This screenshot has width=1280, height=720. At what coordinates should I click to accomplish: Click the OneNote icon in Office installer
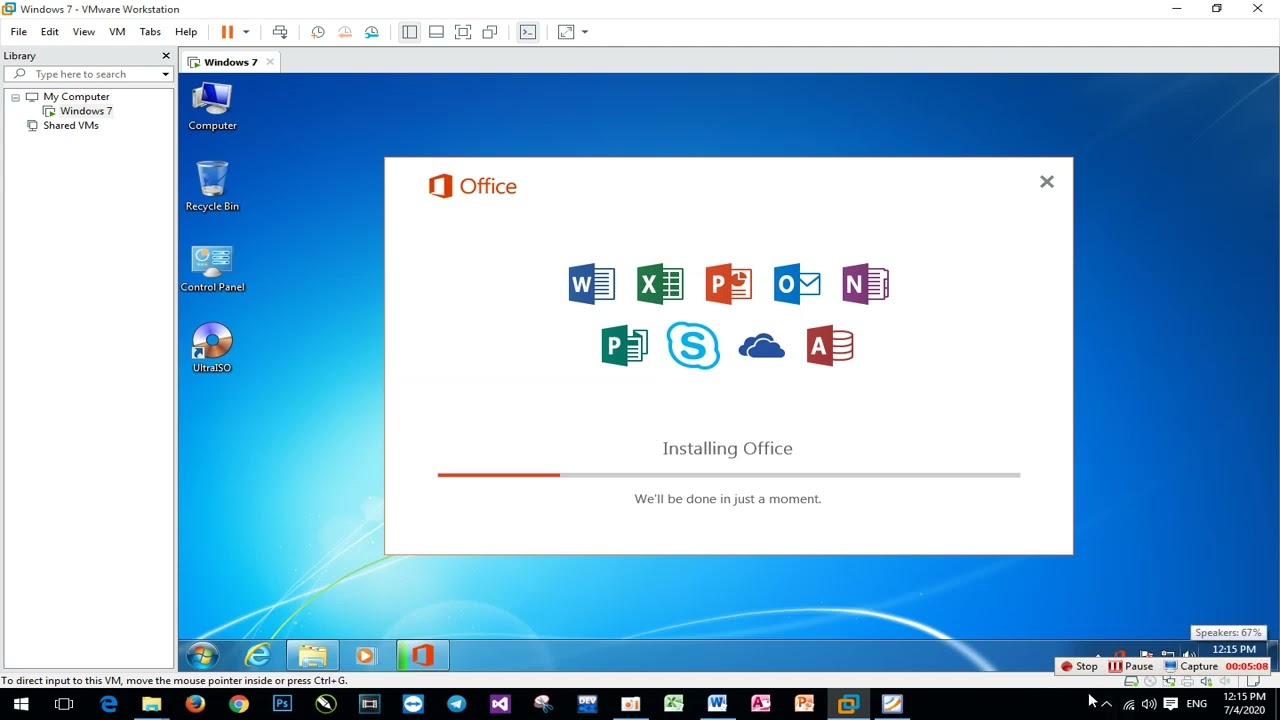tap(865, 284)
